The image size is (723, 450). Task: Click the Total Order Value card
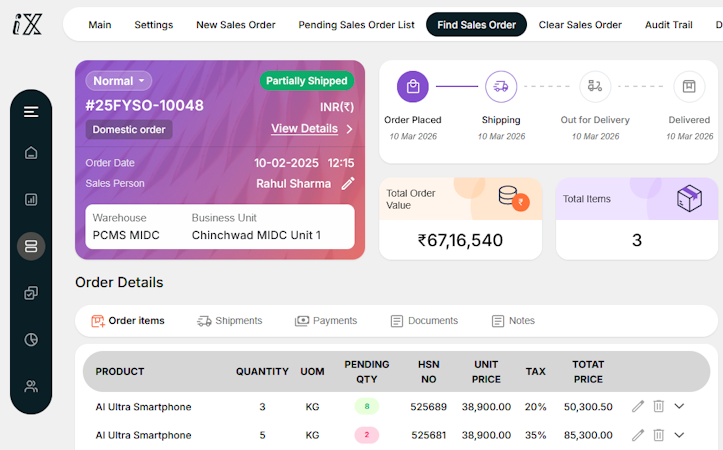coord(460,219)
